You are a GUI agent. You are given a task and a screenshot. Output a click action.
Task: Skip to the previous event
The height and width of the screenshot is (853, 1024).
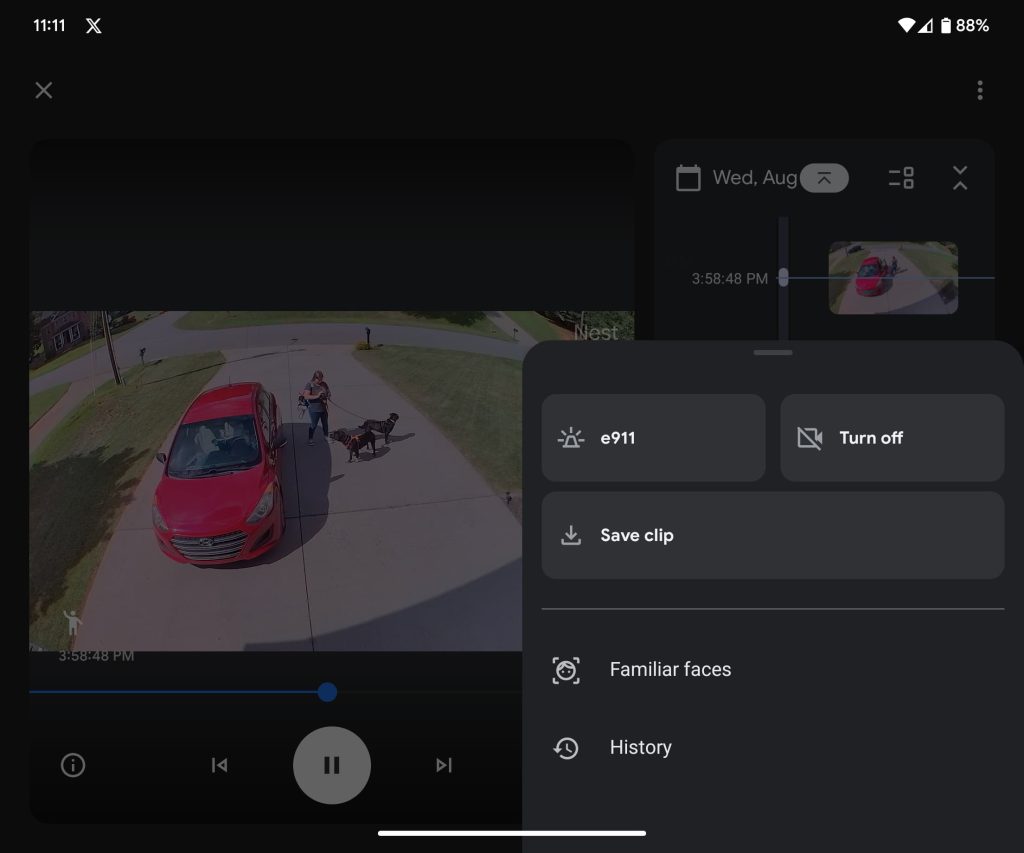[219, 765]
